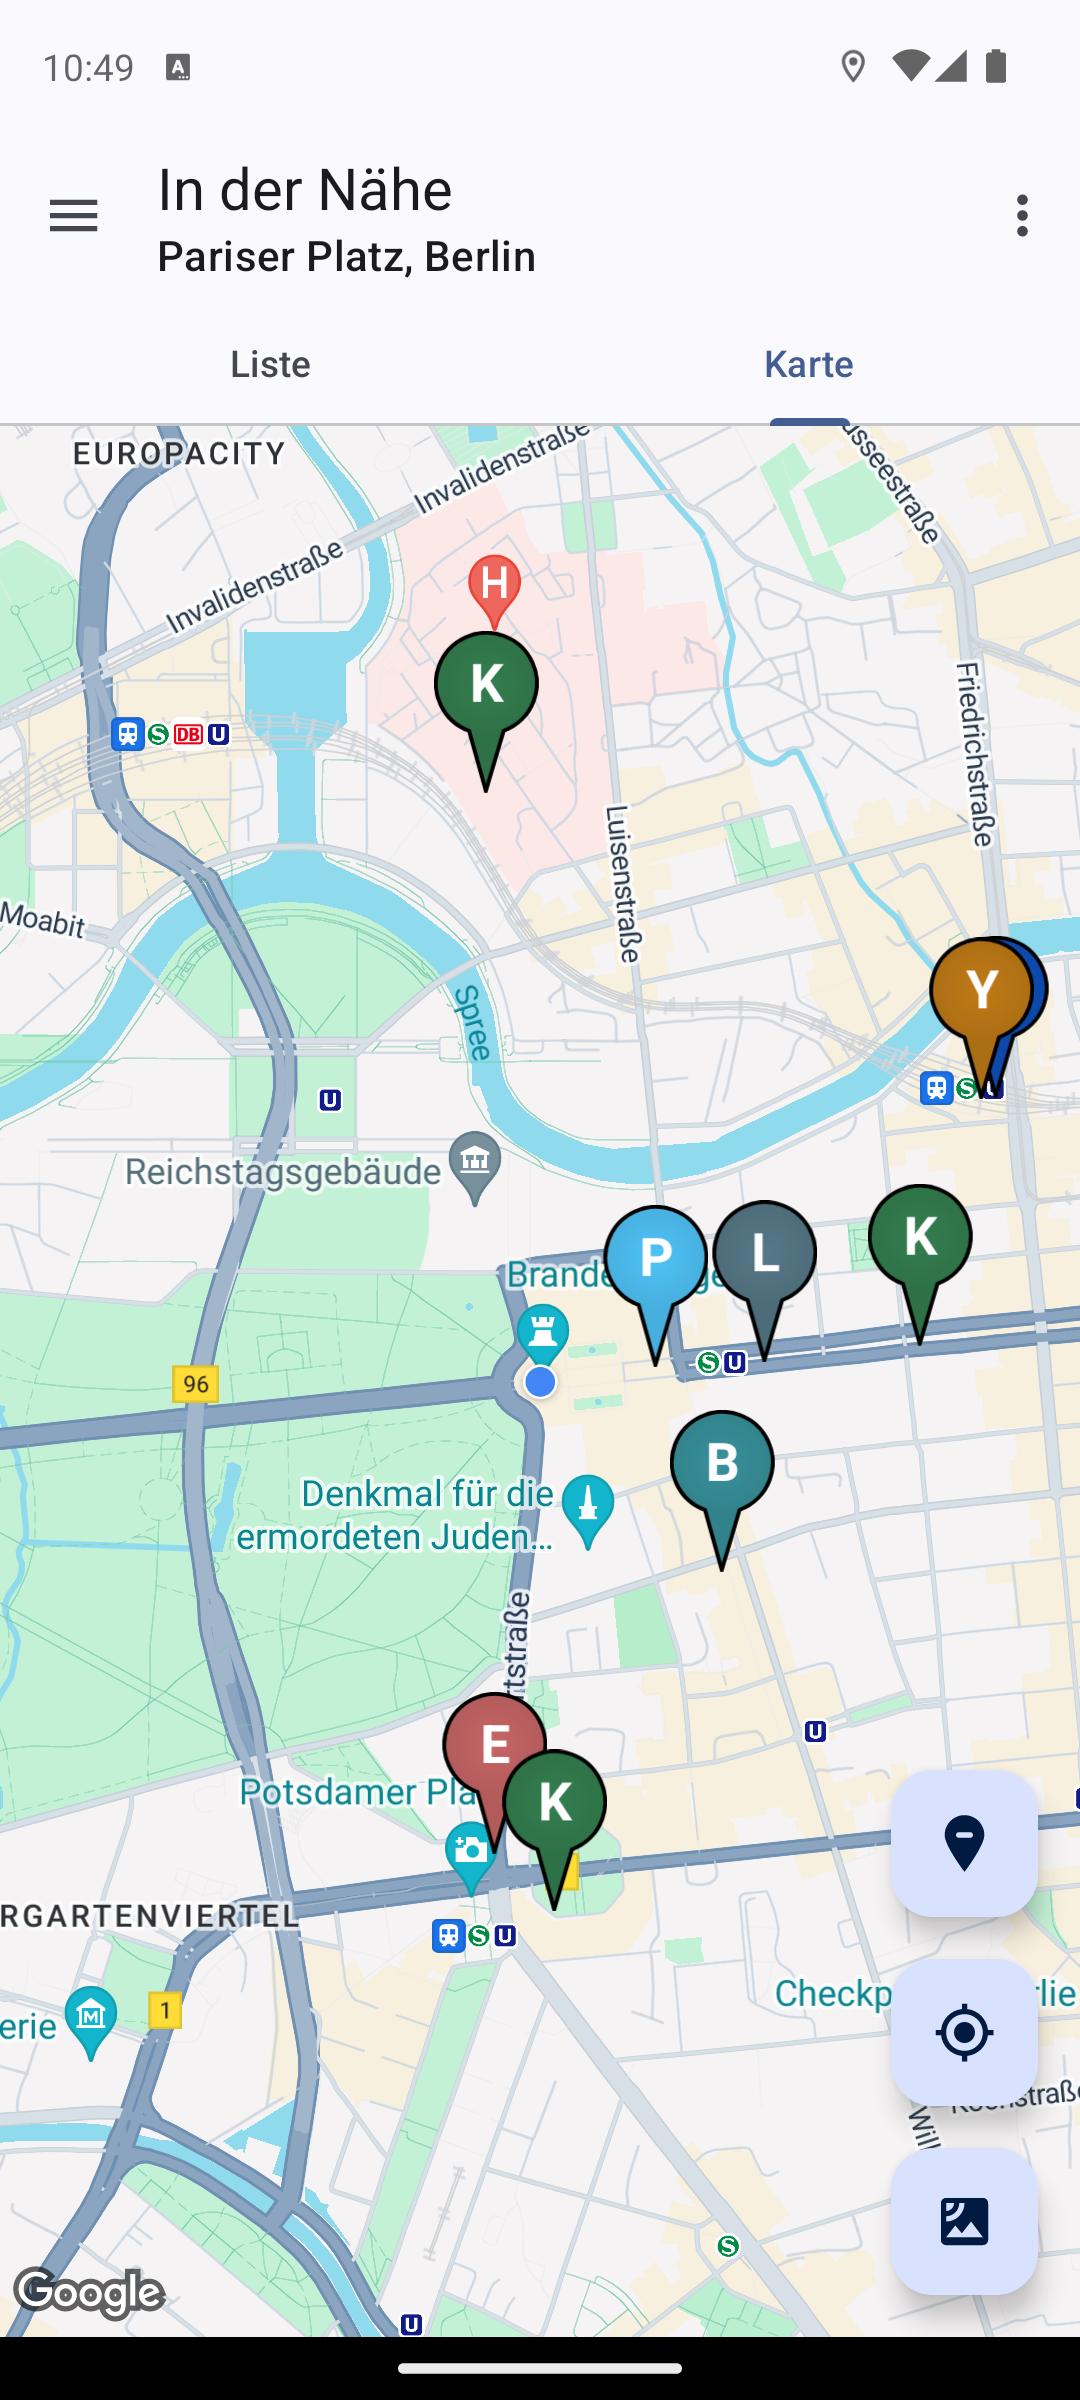Tap green K marker near Invalidenstraße hospital
This screenshot has height=2400, width=1080.
(486, 695)
